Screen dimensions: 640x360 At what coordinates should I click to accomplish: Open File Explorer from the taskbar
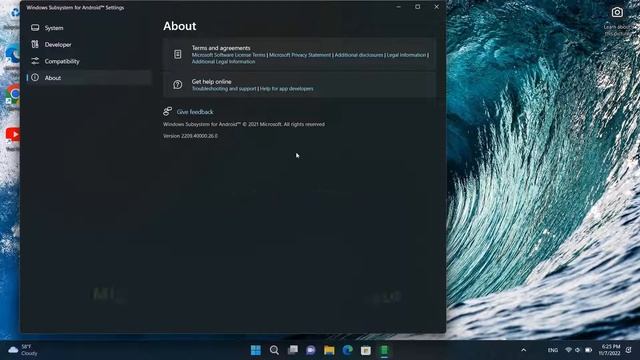click(329, 350)
